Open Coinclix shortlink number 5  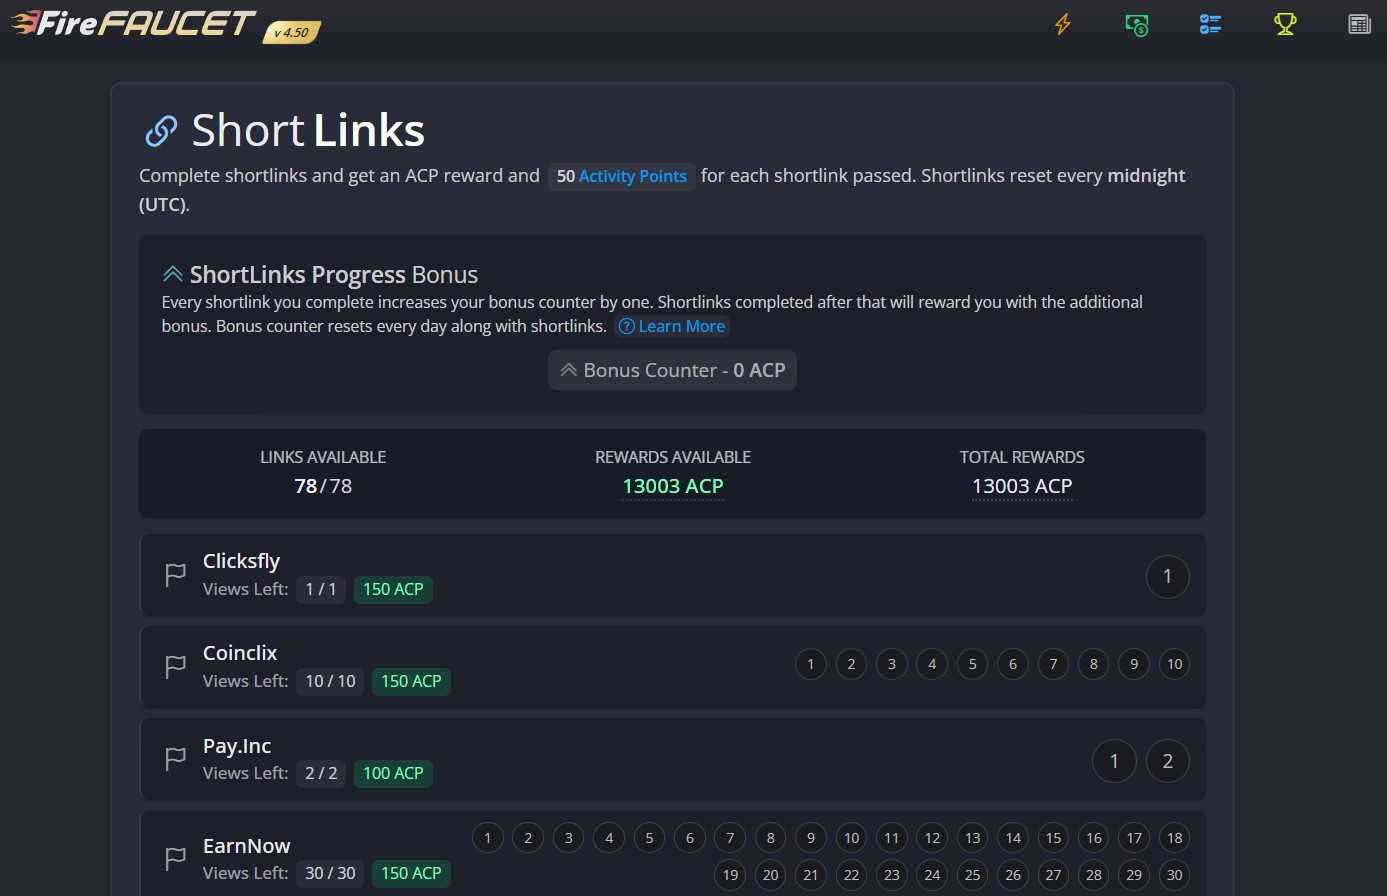click(x=973, y=664)
